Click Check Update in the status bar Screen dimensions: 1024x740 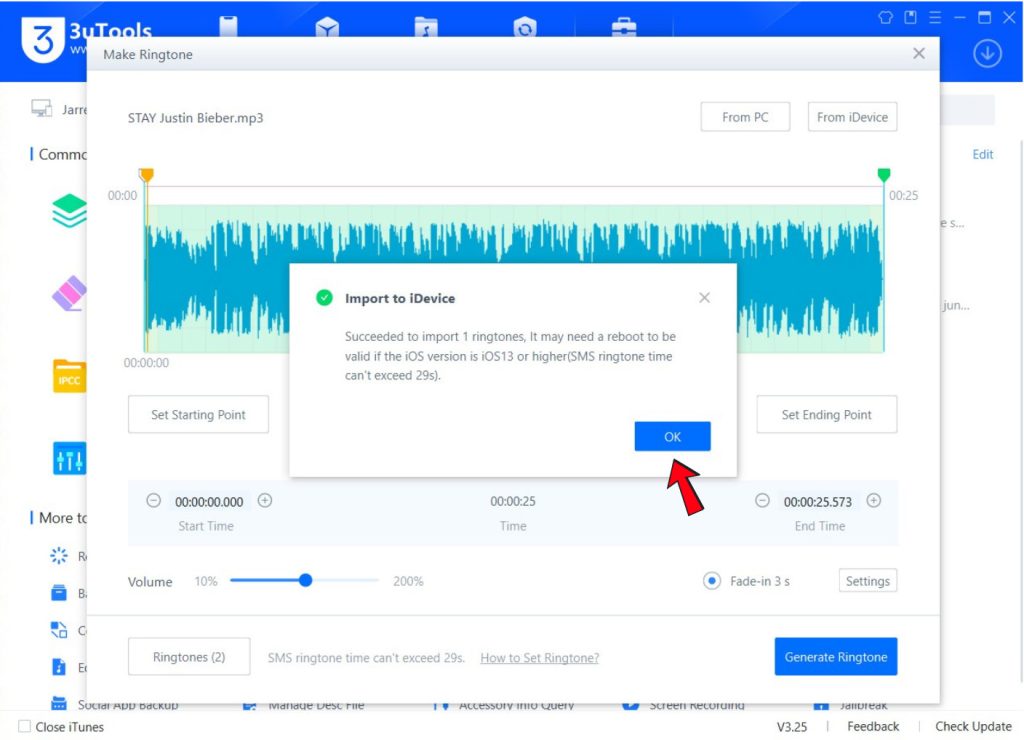973,726
